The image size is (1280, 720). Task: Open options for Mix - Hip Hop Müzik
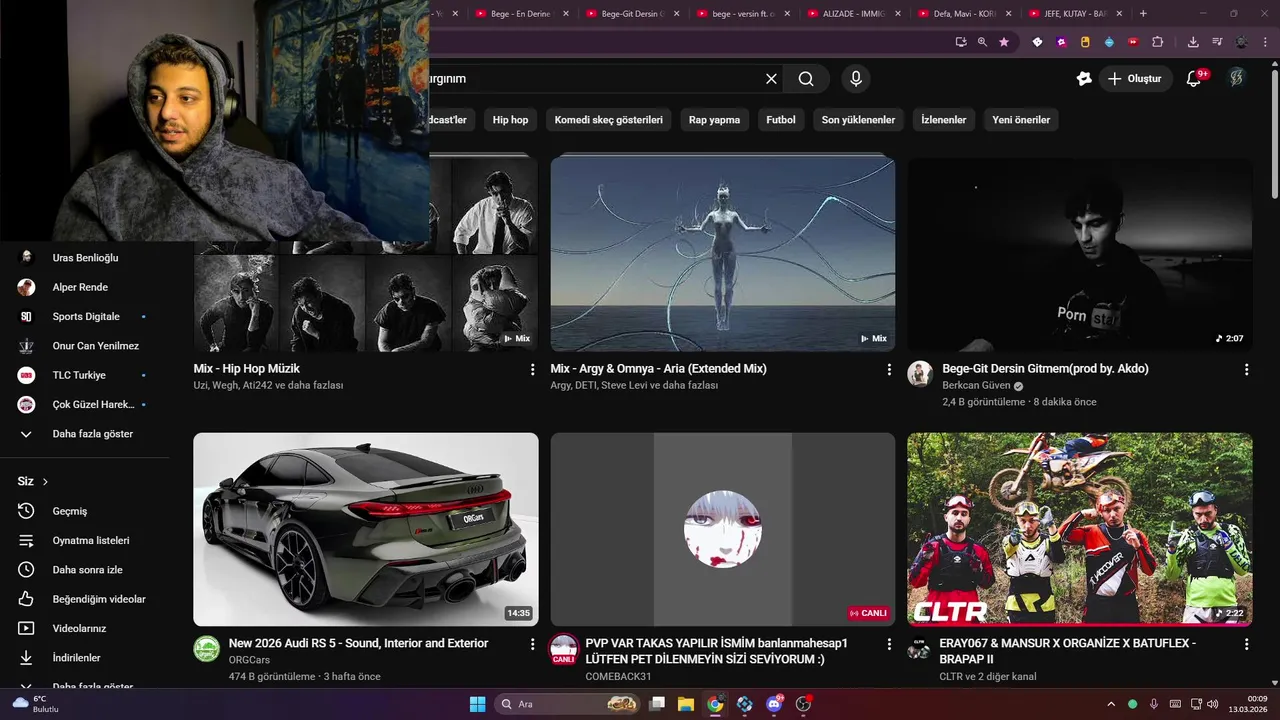[532, 370]
